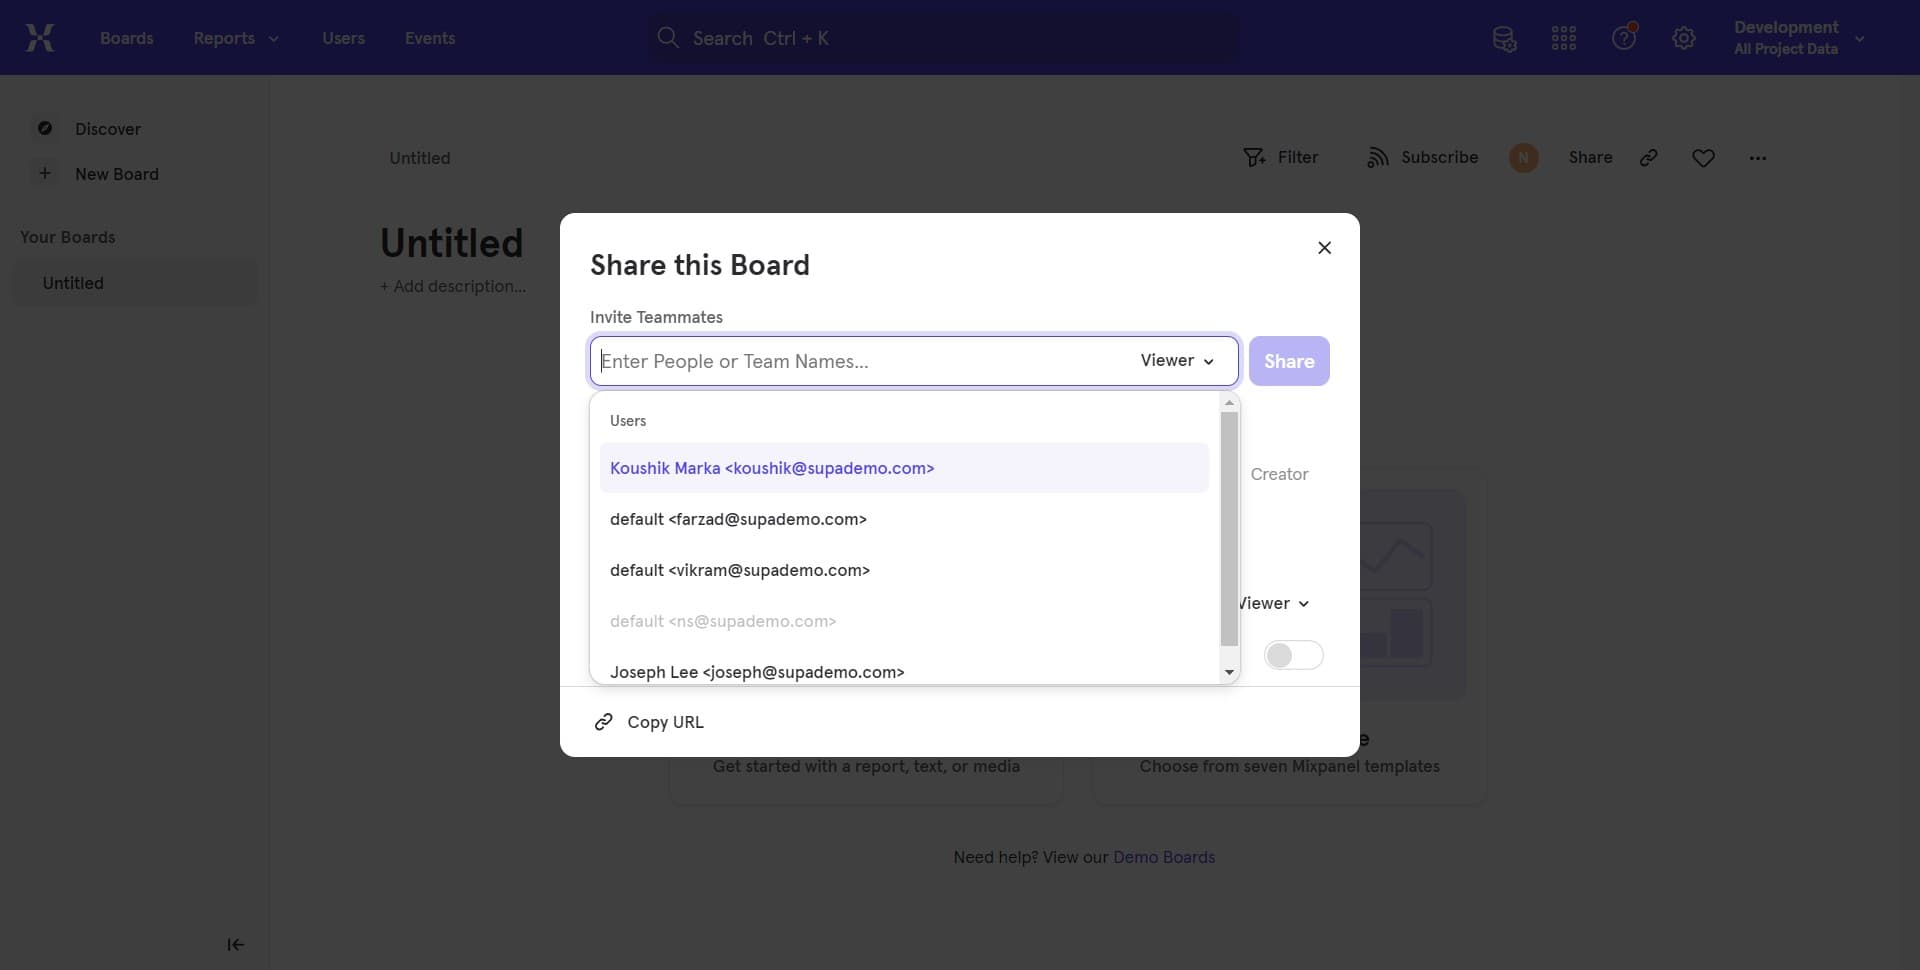Open the apps grid icon in top bar

click(x=1563, y=37)
